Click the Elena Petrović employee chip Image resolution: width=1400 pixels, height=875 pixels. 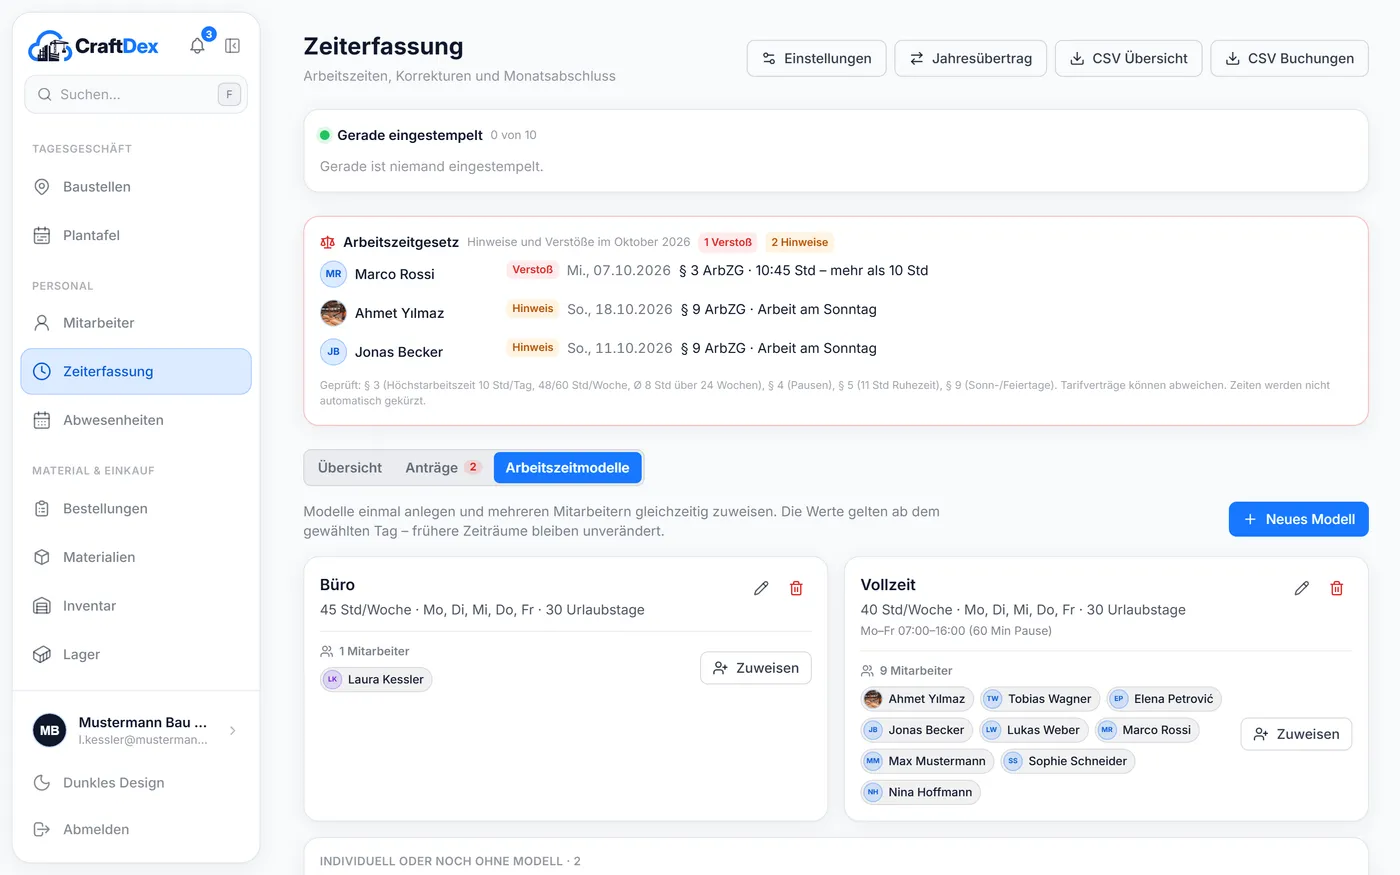coord(1164,699)
